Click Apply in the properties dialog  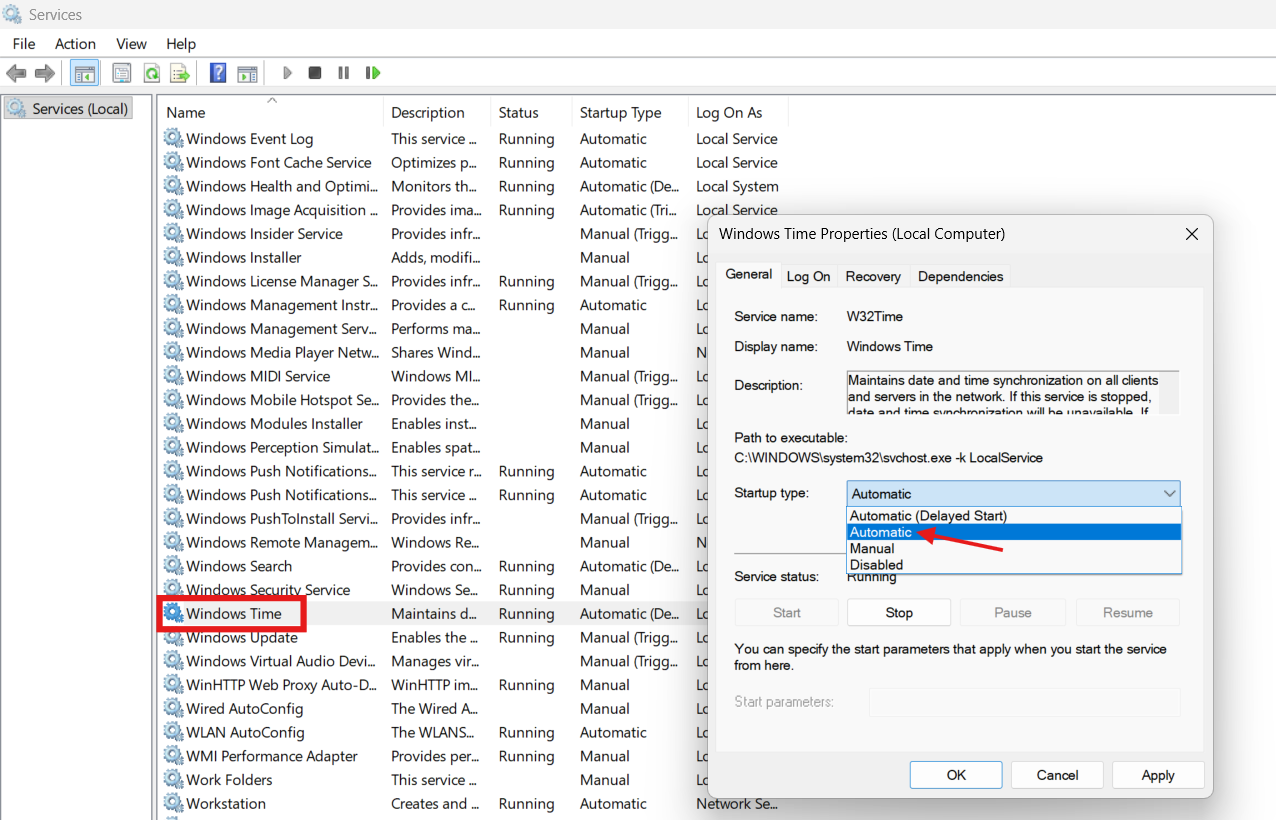1157,775
